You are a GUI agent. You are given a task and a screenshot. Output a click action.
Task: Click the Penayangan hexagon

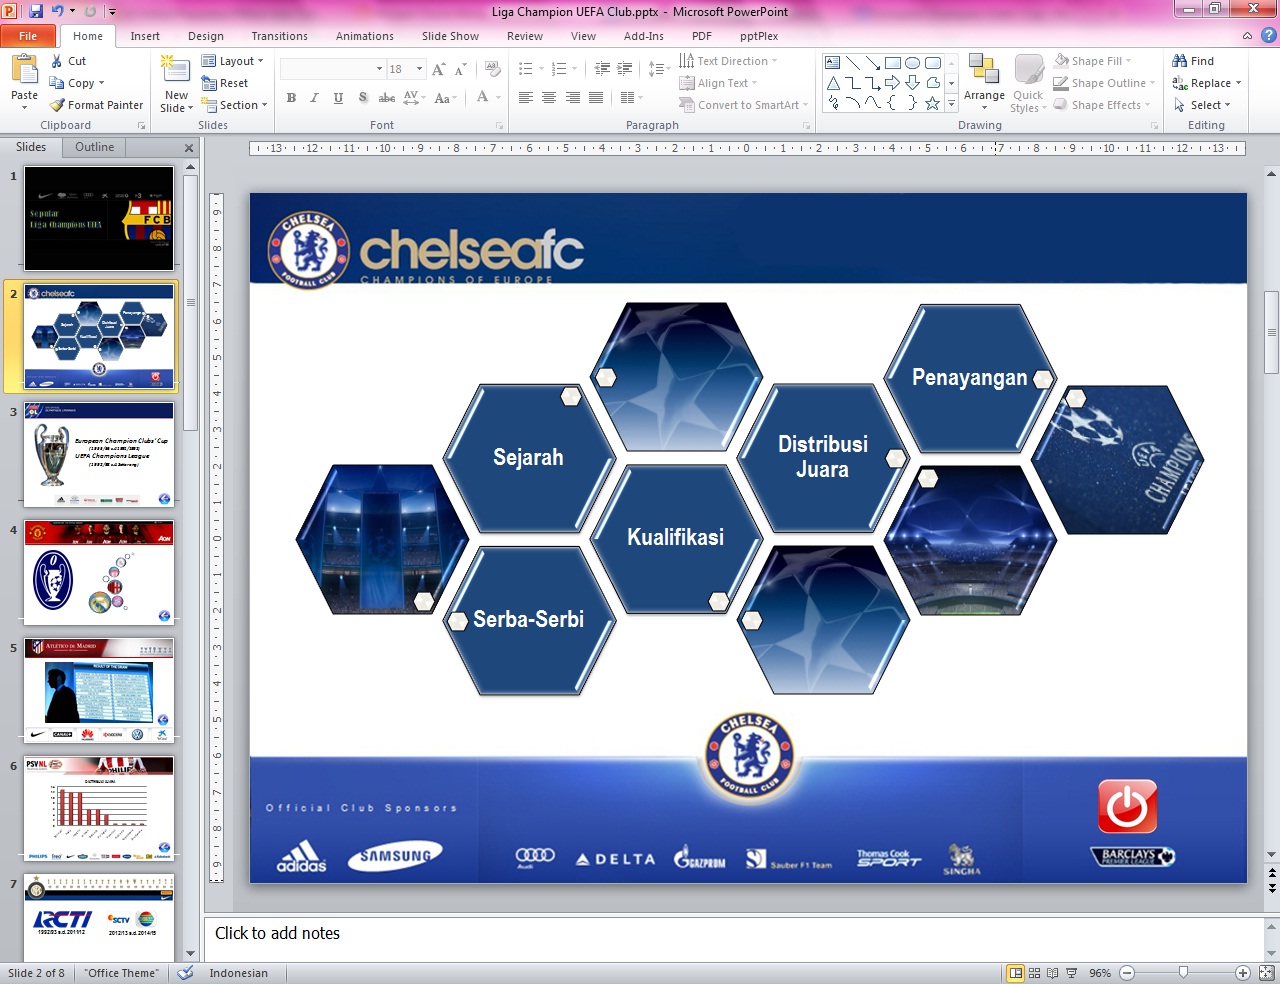(x=969, y=378)
